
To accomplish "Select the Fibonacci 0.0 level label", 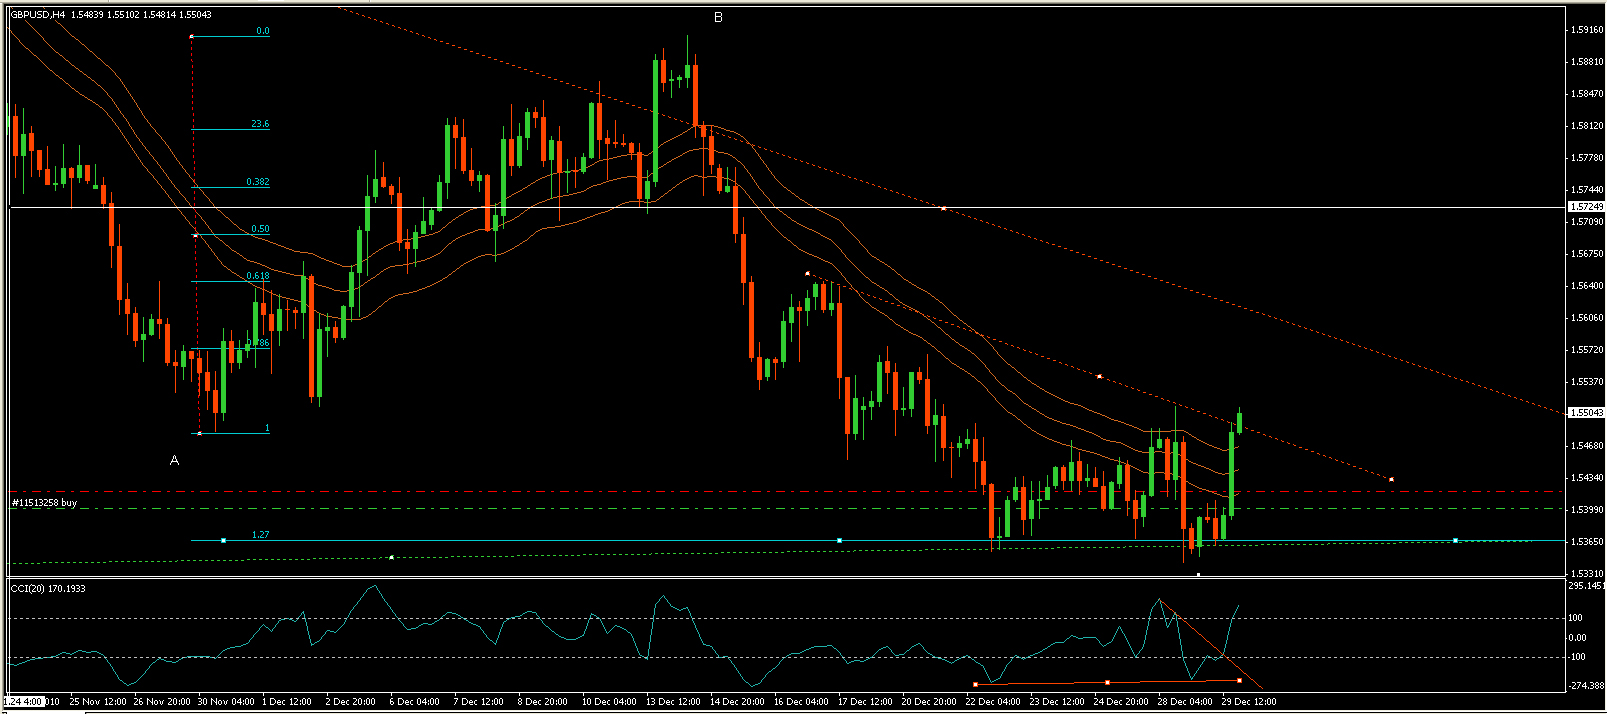I will [x=262, y=31].
